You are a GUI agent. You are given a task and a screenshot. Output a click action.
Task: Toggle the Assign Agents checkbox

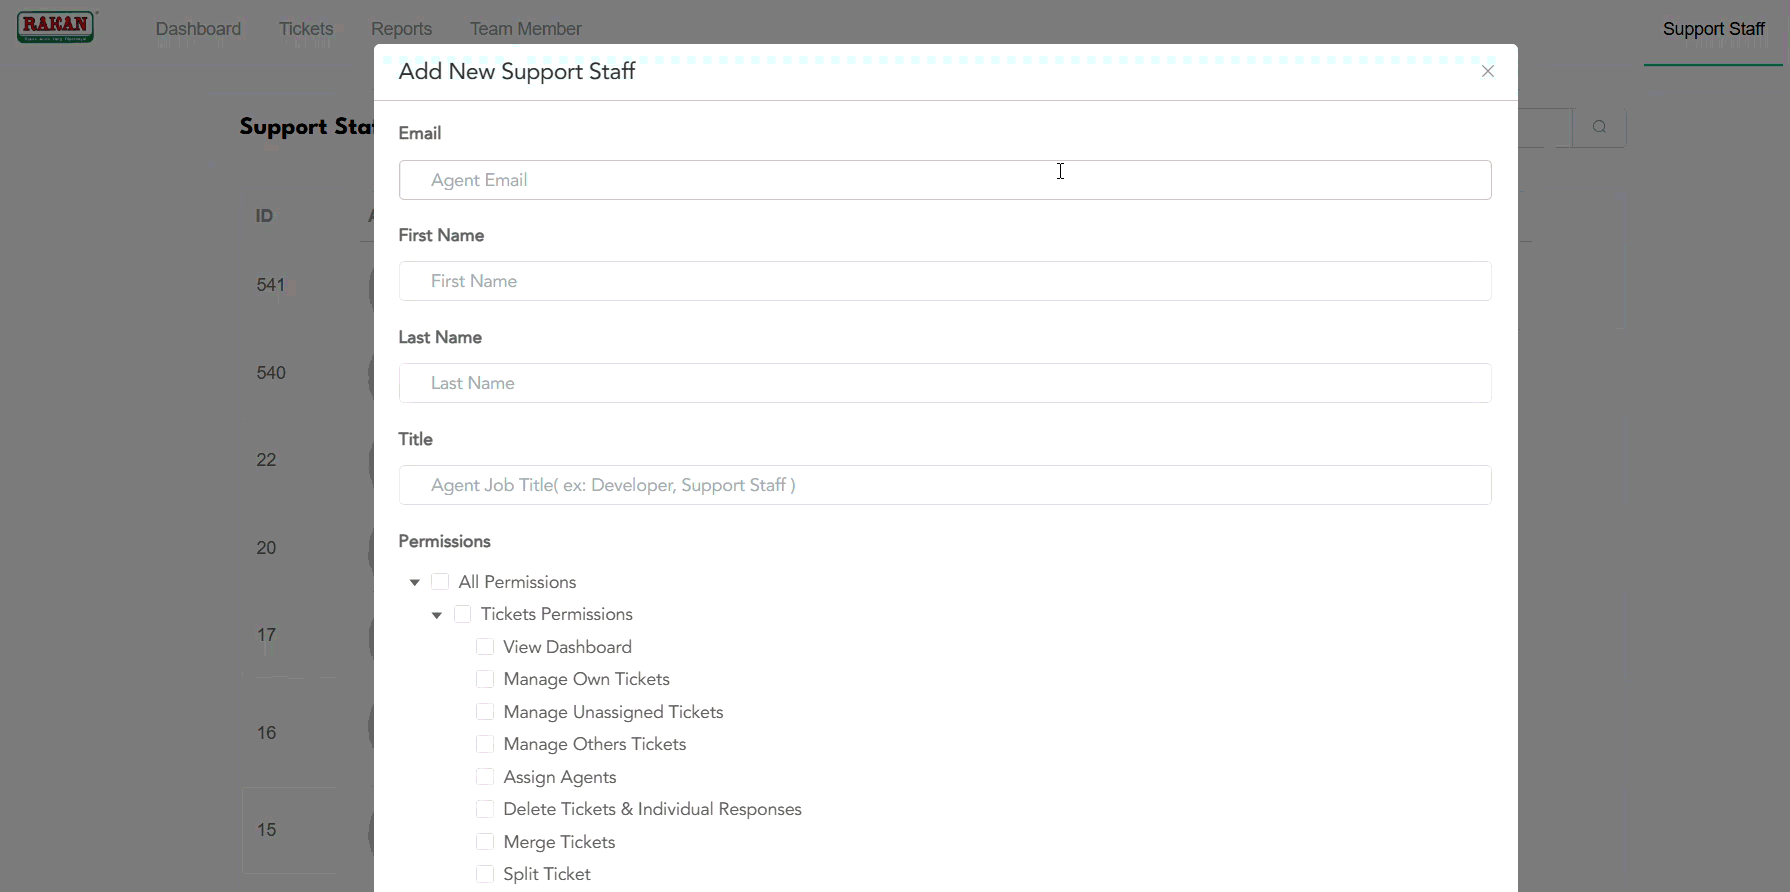click(x=485, y=777)
